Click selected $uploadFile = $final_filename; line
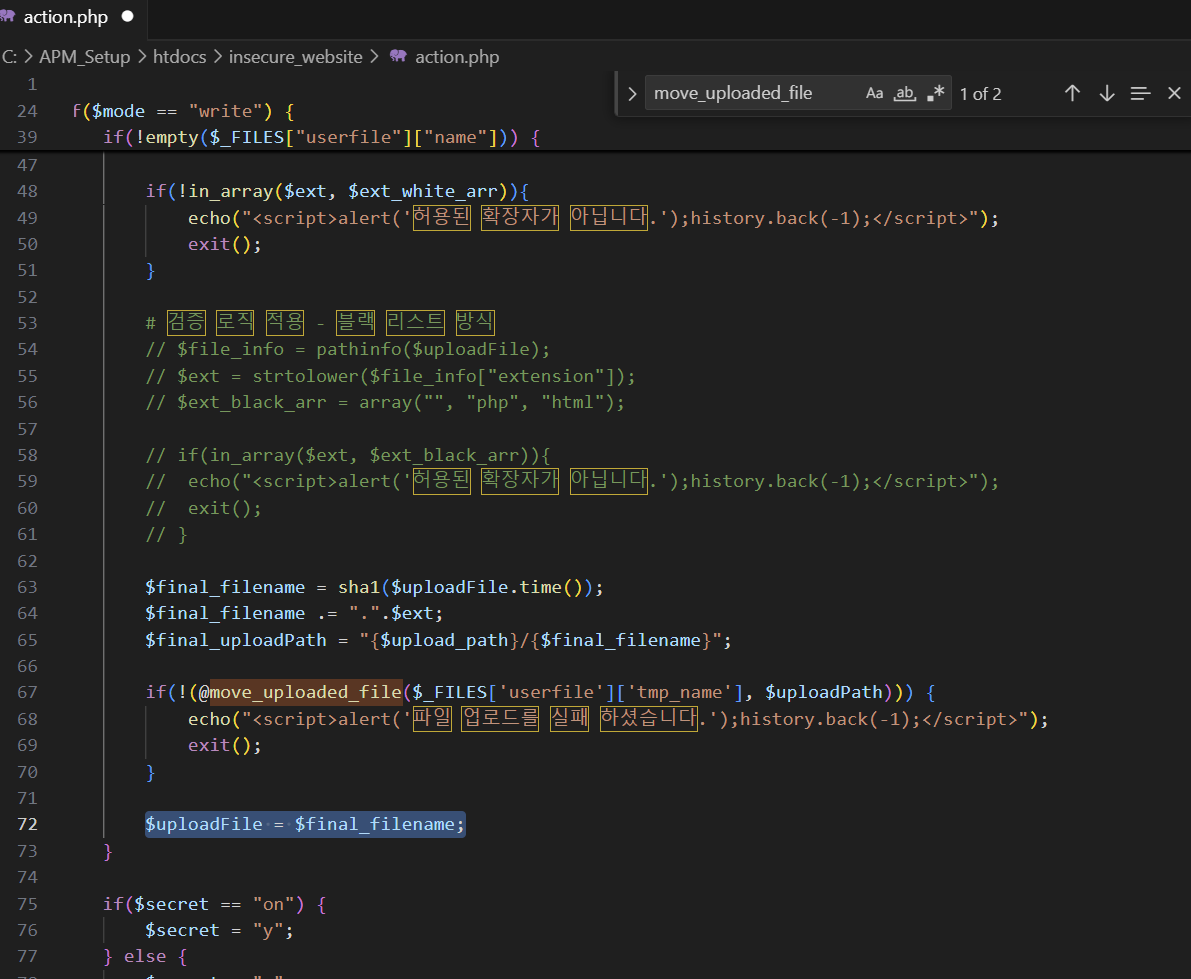This screenshot has height=979, width=1191. coord(305,824)
